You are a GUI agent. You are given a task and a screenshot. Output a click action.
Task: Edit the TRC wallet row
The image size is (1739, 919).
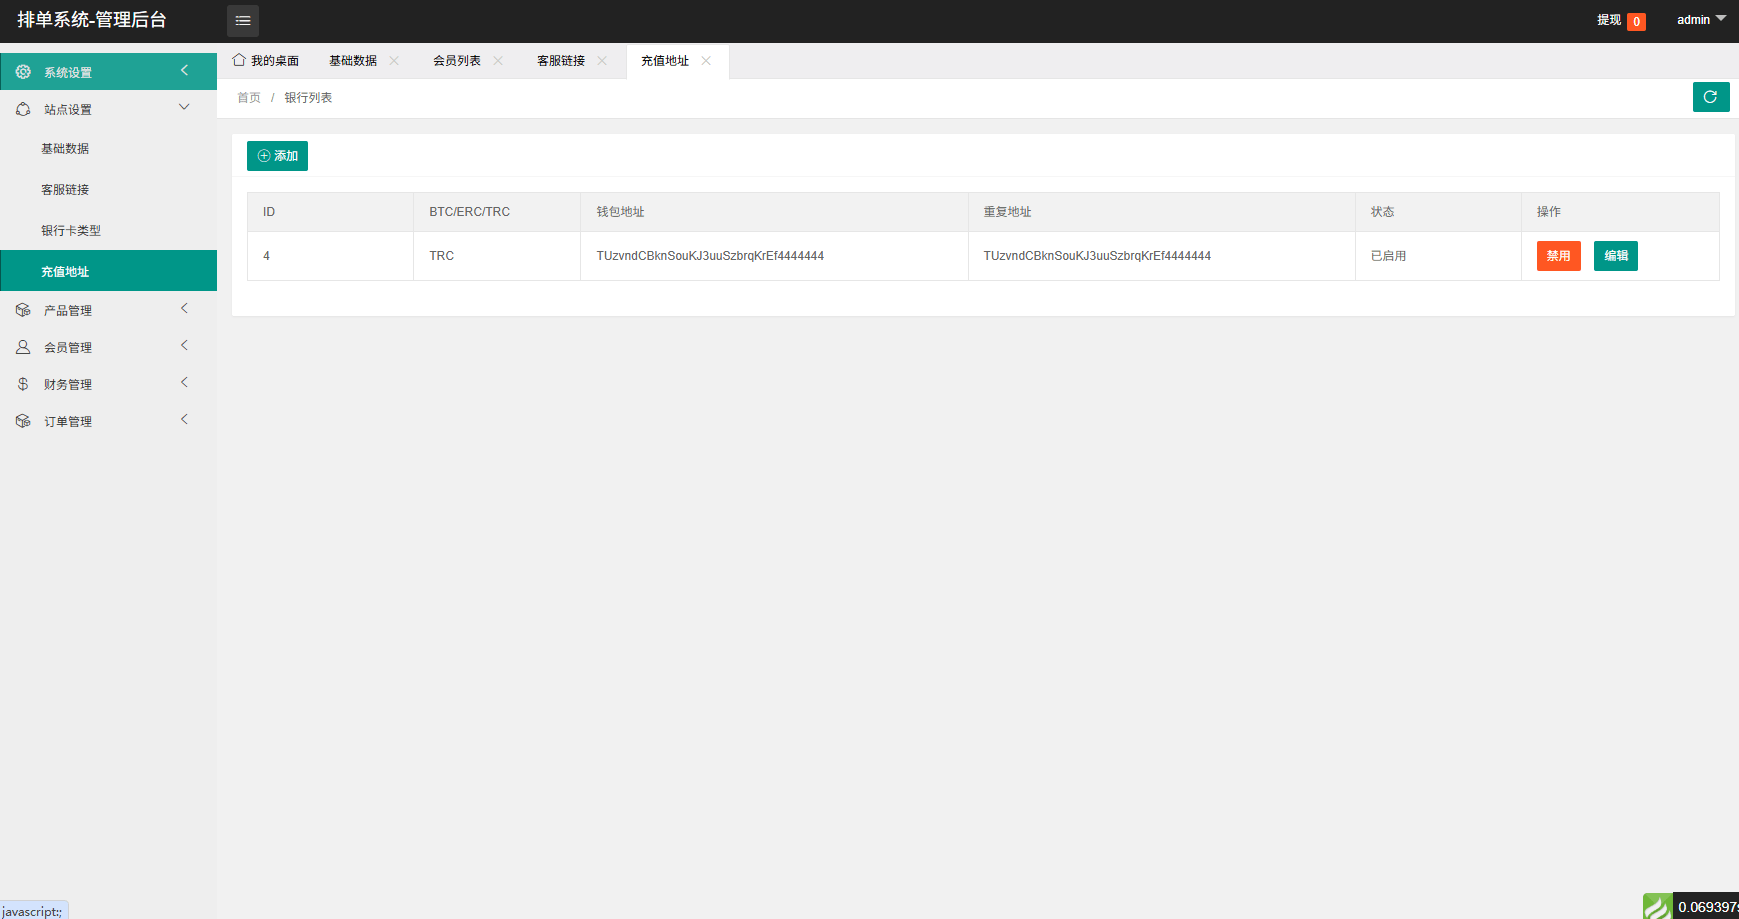point(1615,256)
